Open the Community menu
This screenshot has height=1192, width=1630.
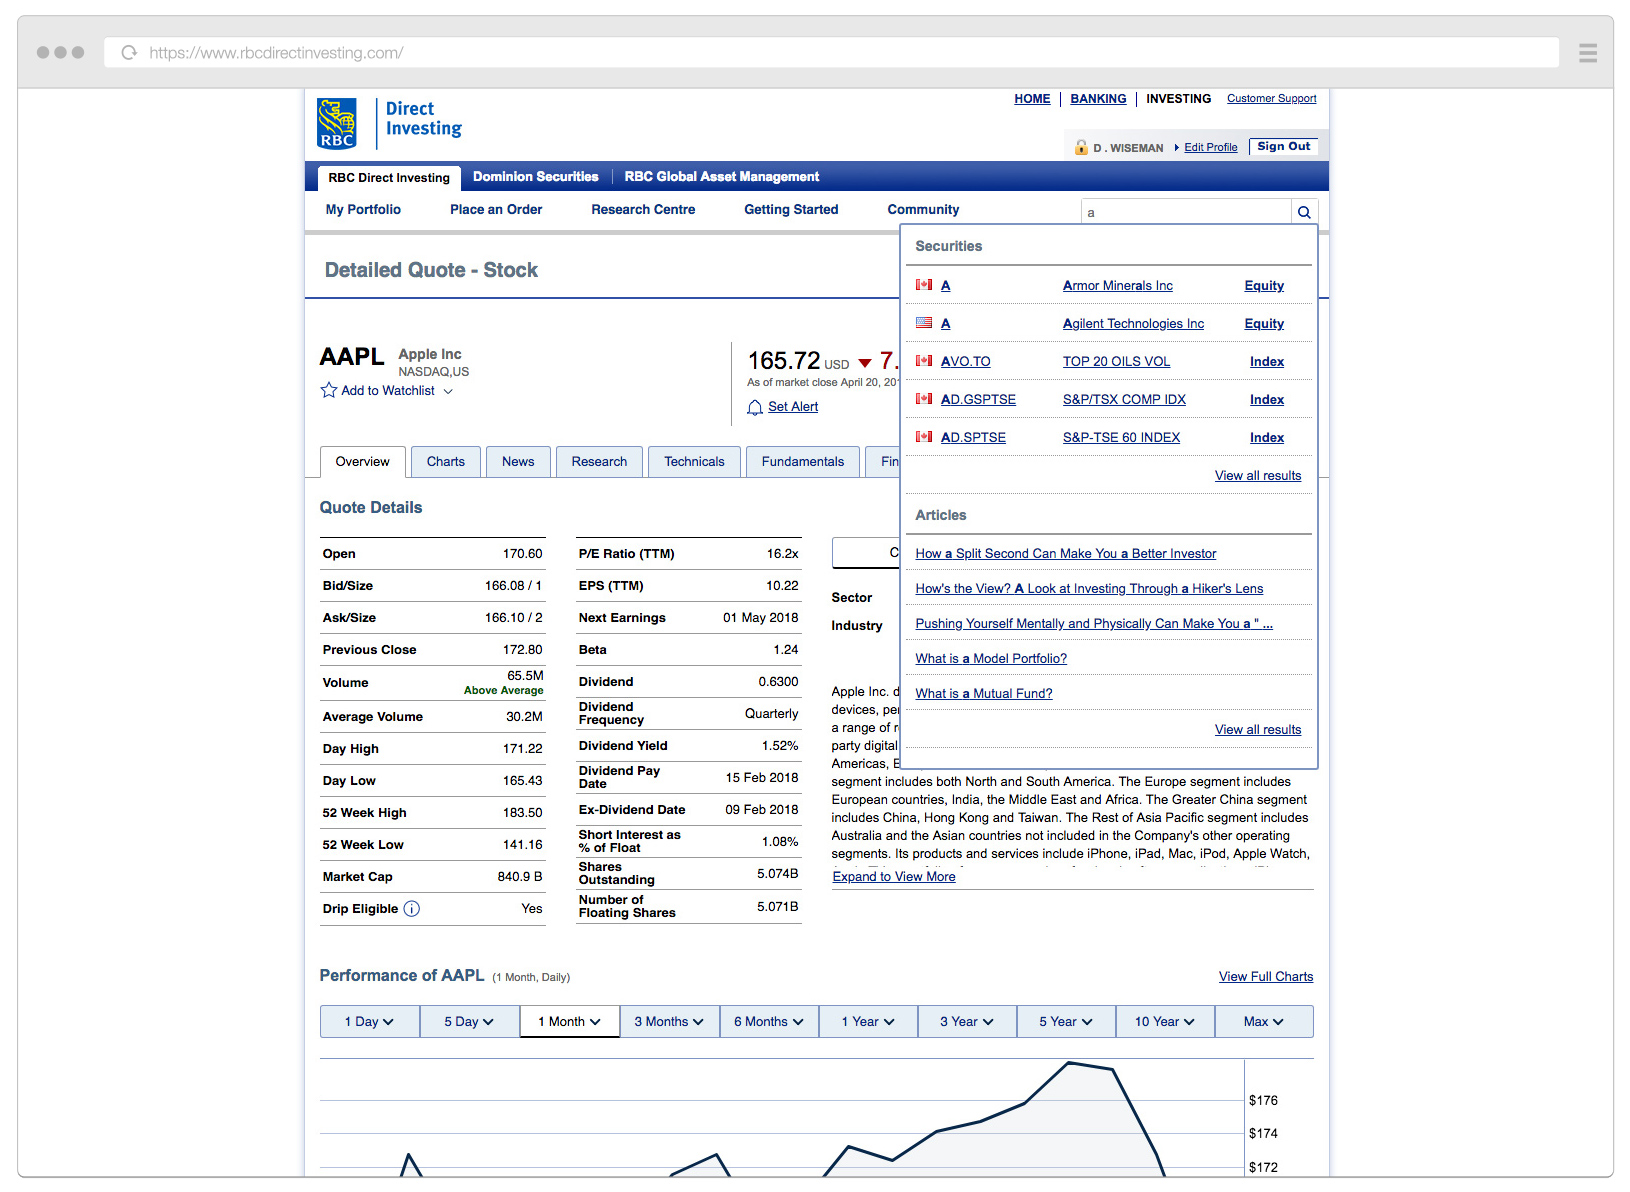pyautogui.click(x=923, y=210)
